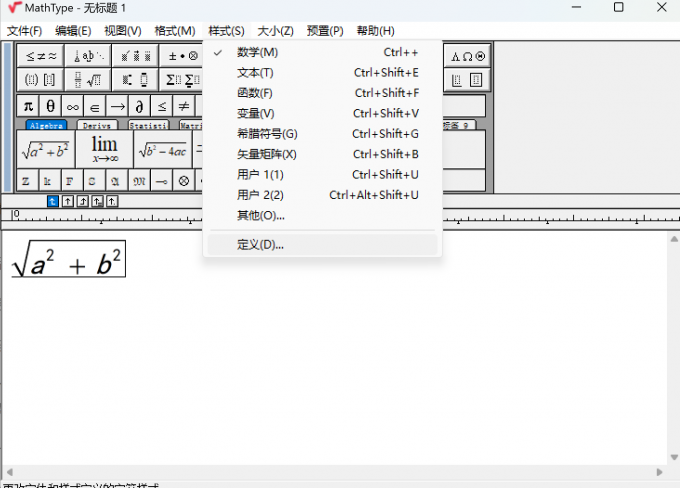The width and height of the screenshot is (680, 488).
Task: Click the vertical scrollbar up arrow
Action: tap(674, 239)
